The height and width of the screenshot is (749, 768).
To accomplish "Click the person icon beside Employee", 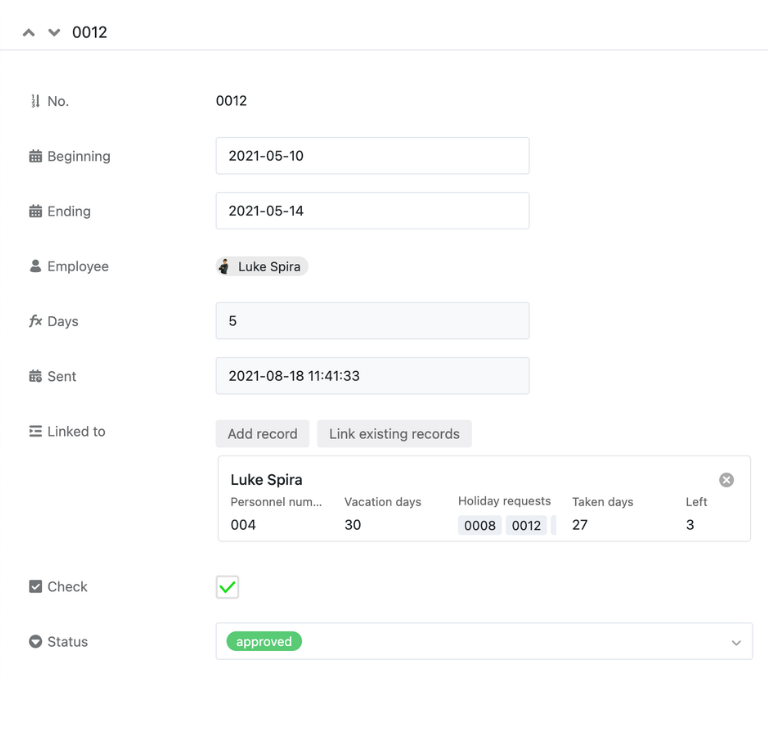I will [x=35, y=266].
